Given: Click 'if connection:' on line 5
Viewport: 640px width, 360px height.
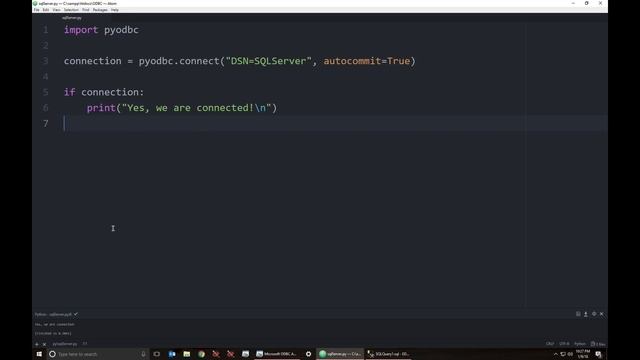Looking at the screenshot, I should pos(104,92).
